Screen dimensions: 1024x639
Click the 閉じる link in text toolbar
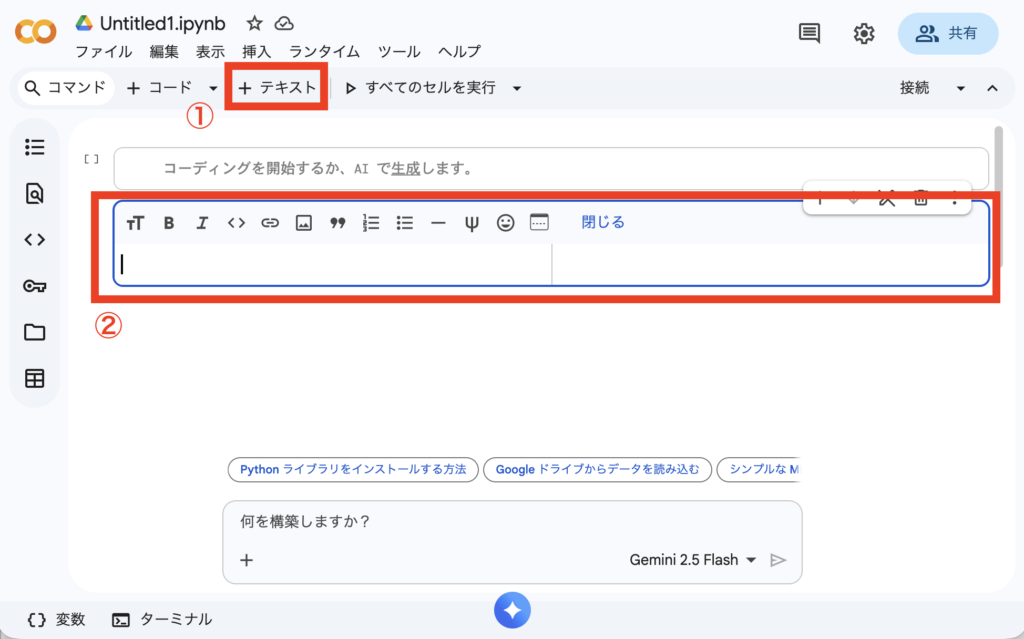click(x=603, y=223)
